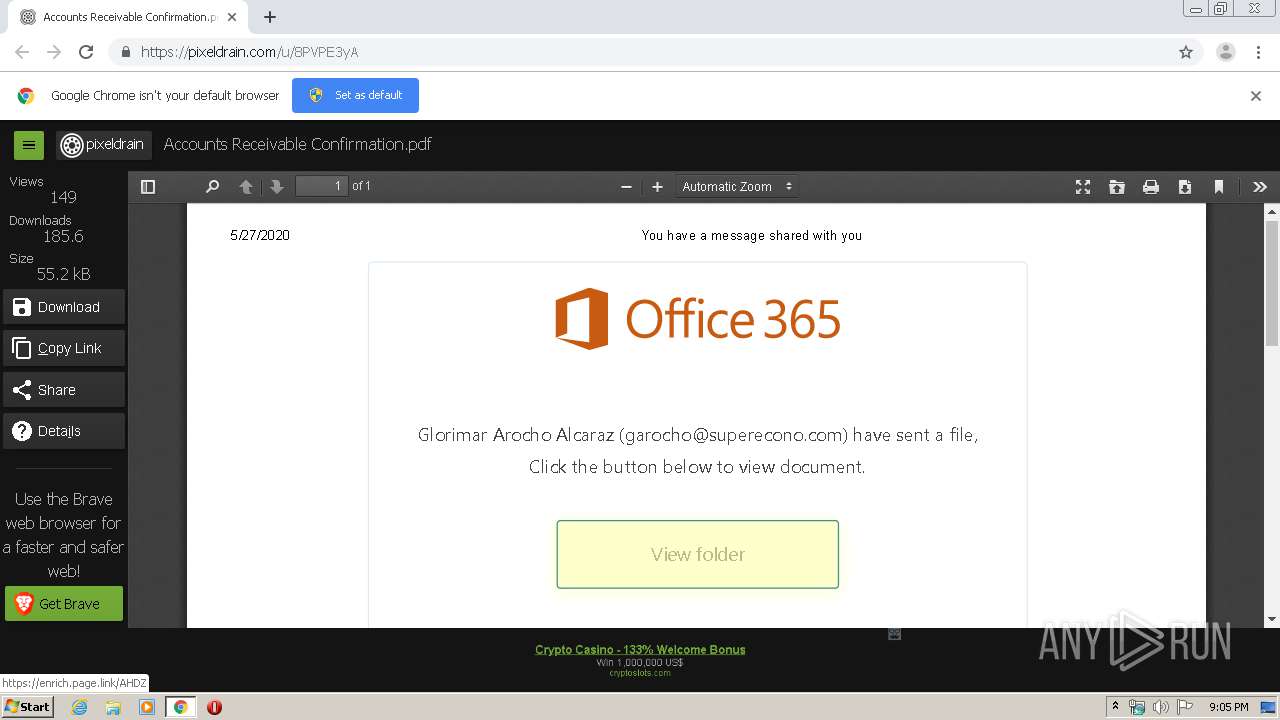The height and width of the screenshot is (720, 1280).
Task: Click the taskbar clock 9:05 PM
Action: click(1228, 707)
